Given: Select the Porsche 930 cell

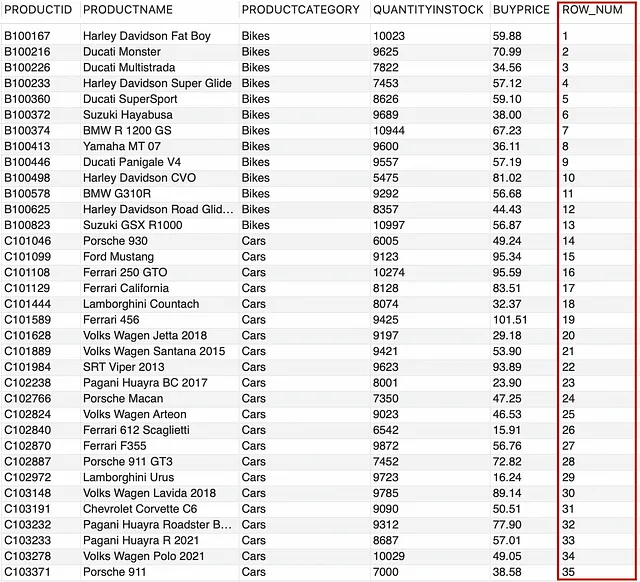Looking at the screenshot, I should 115,241.
